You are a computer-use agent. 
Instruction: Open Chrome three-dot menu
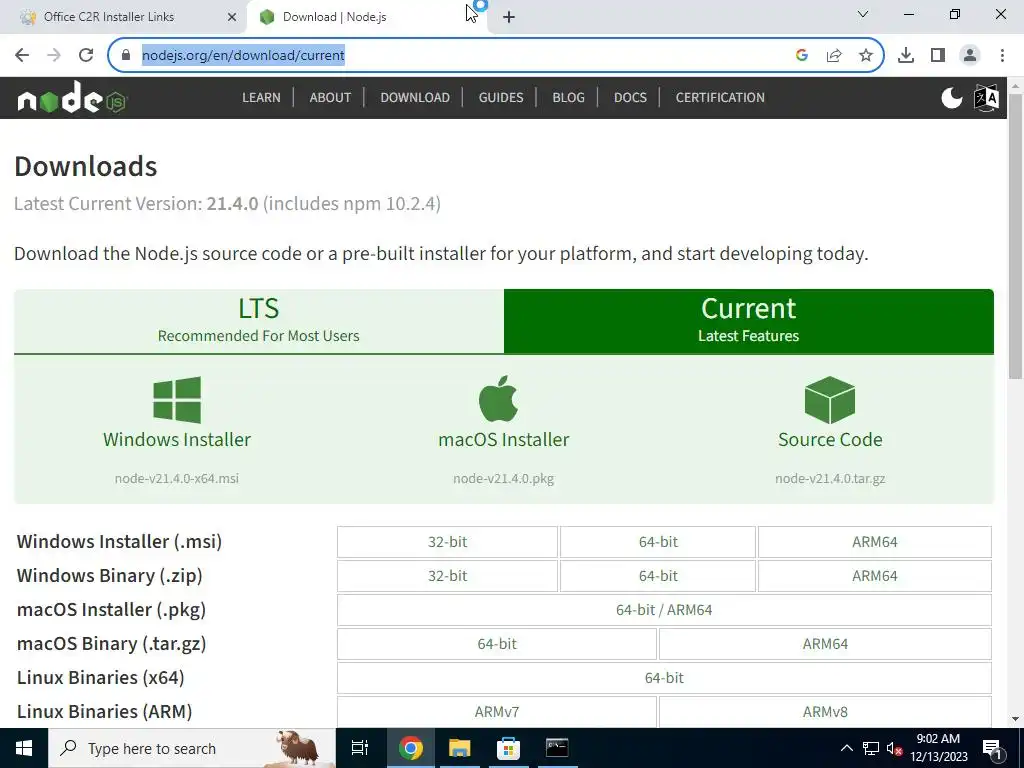(x=1002, y=55)
